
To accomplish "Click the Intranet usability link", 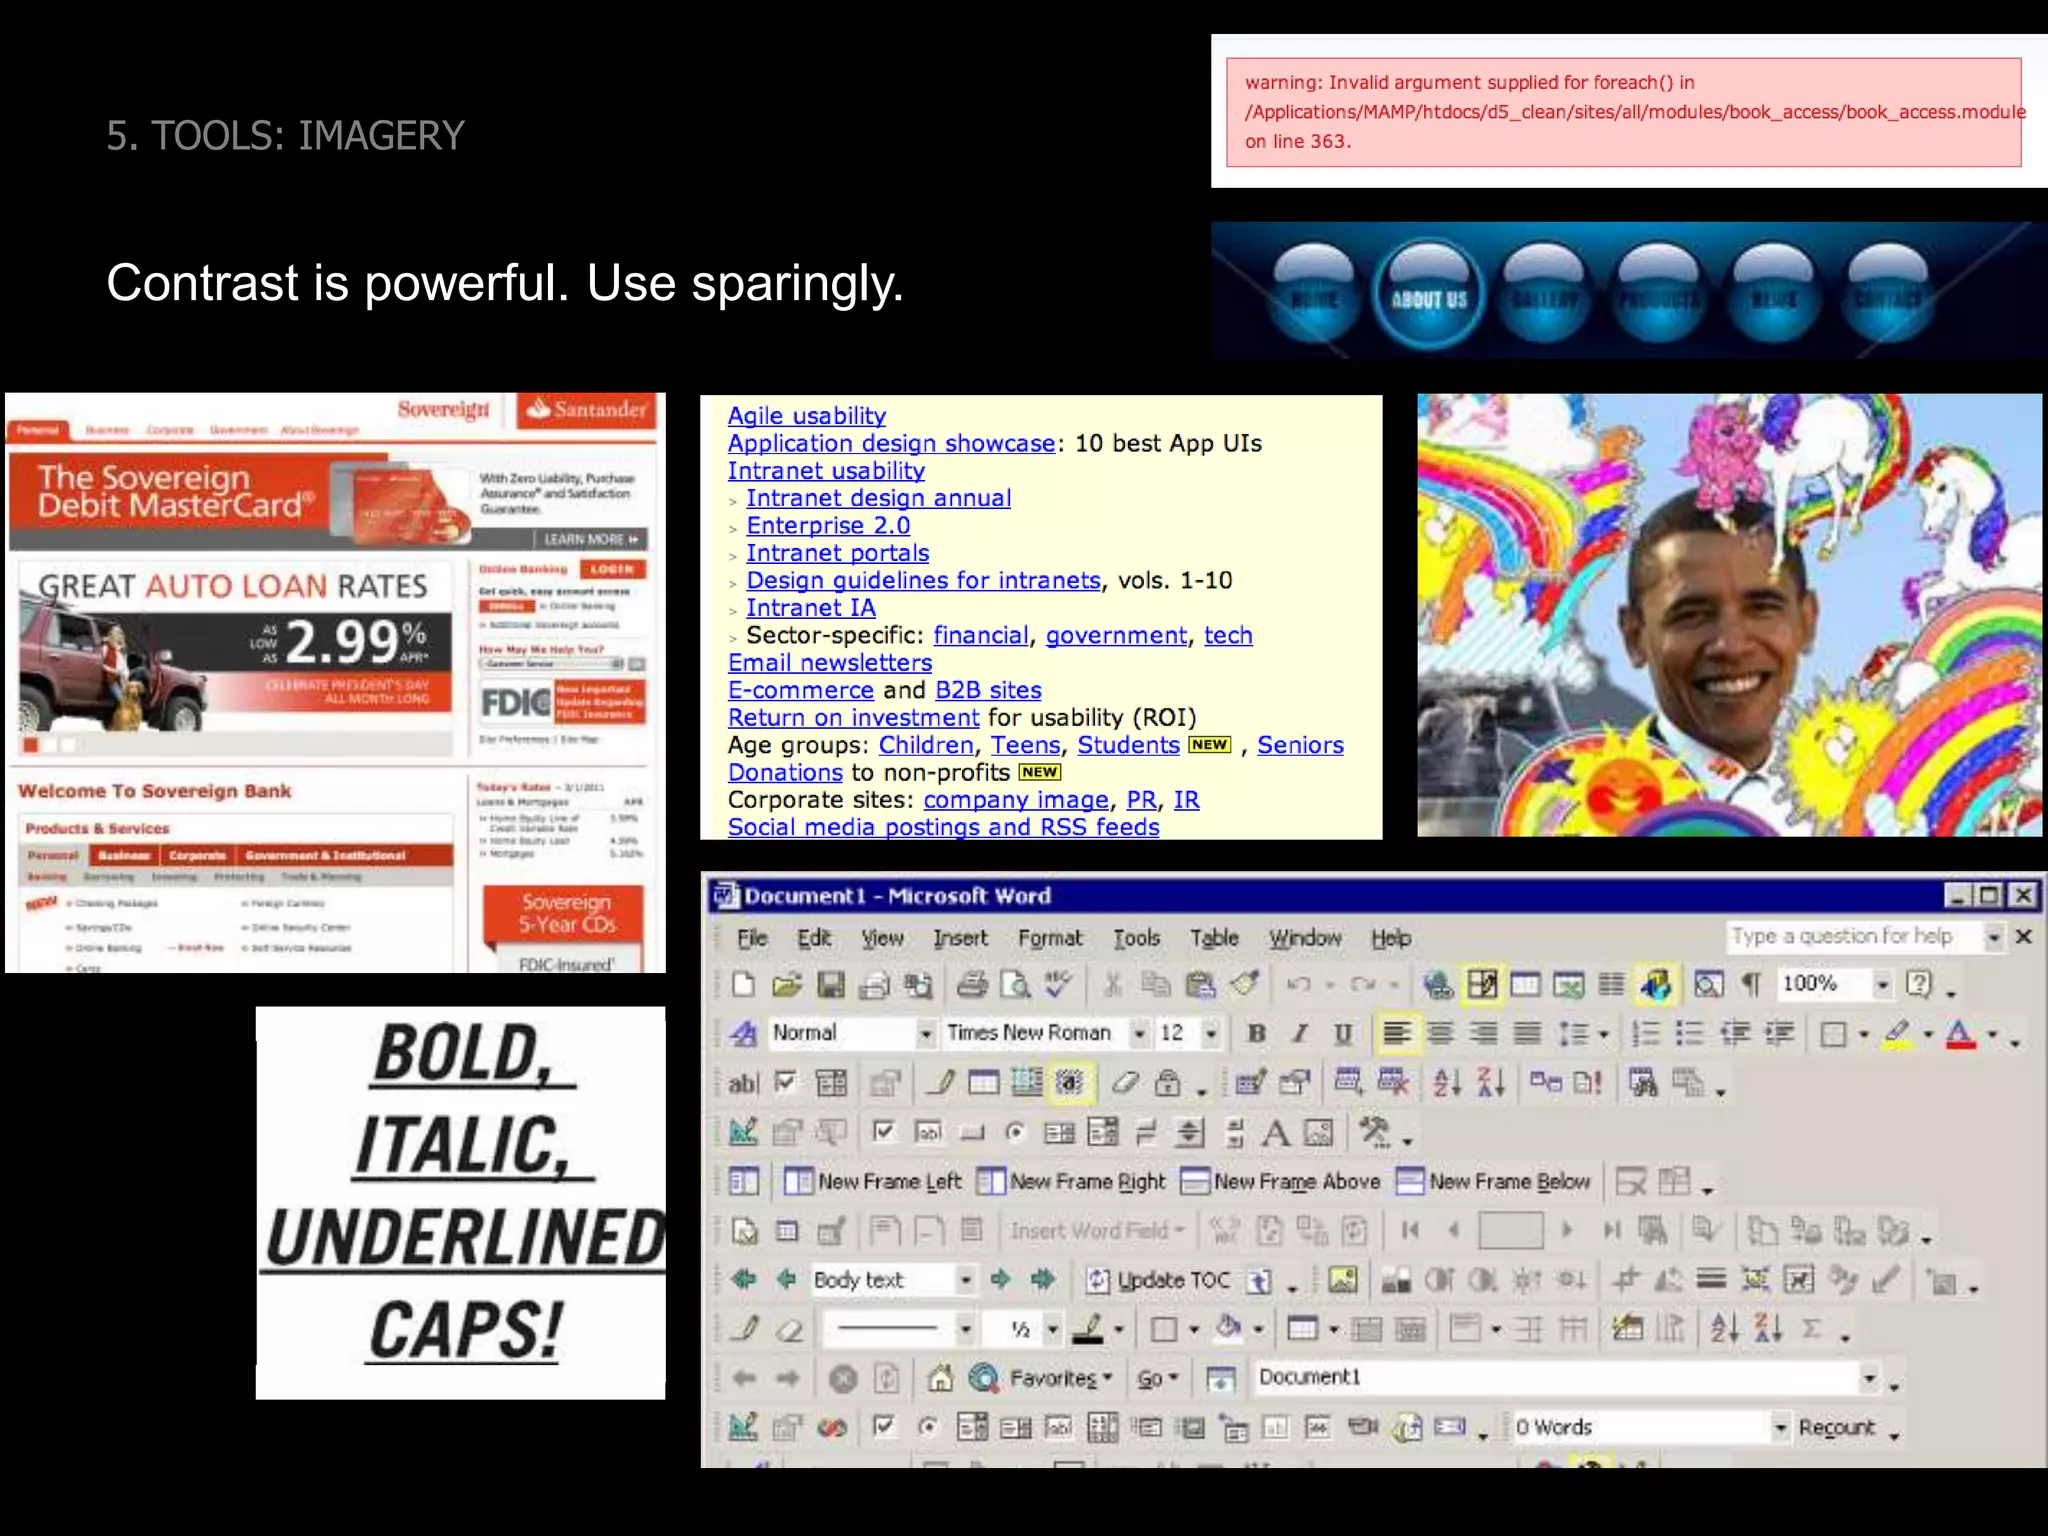I will coord(826,471).
